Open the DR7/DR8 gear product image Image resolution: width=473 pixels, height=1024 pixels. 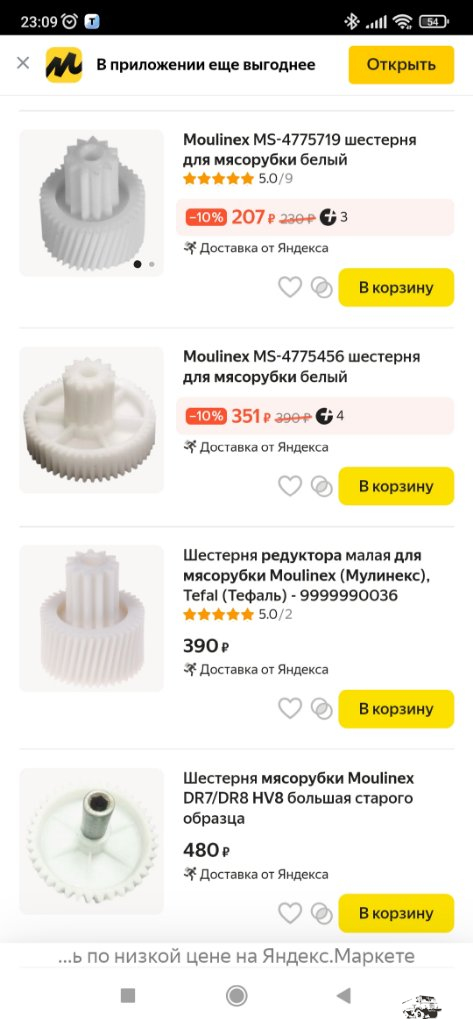point(91,841)
